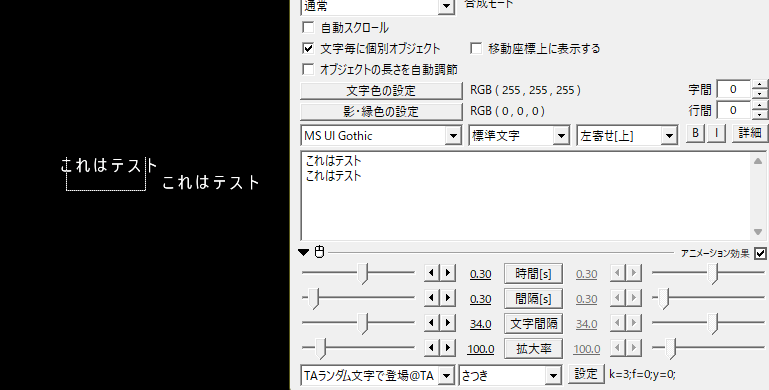Decrease 拡大率 with the left arrow

point(432,348)
